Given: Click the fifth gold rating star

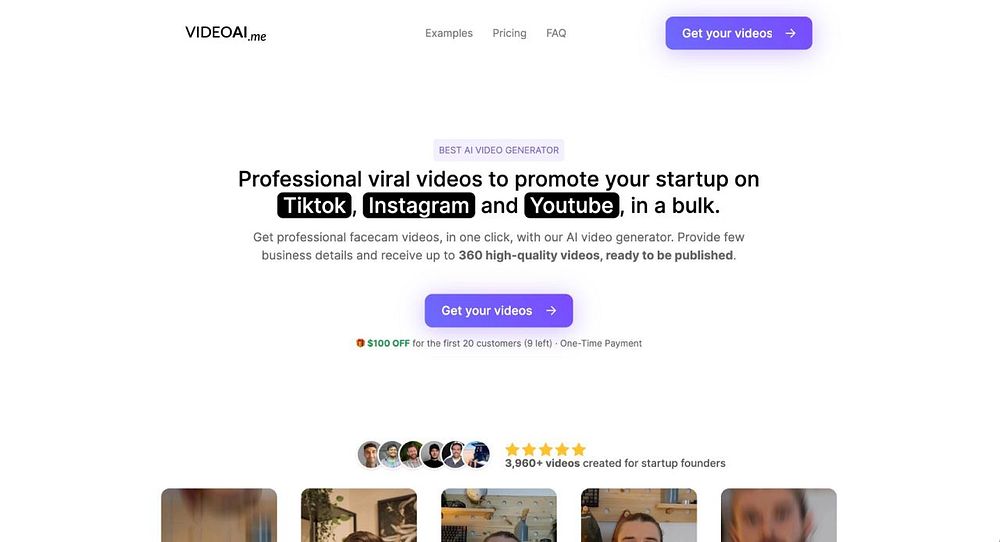Looking at the screenshot, I should 578,450.
